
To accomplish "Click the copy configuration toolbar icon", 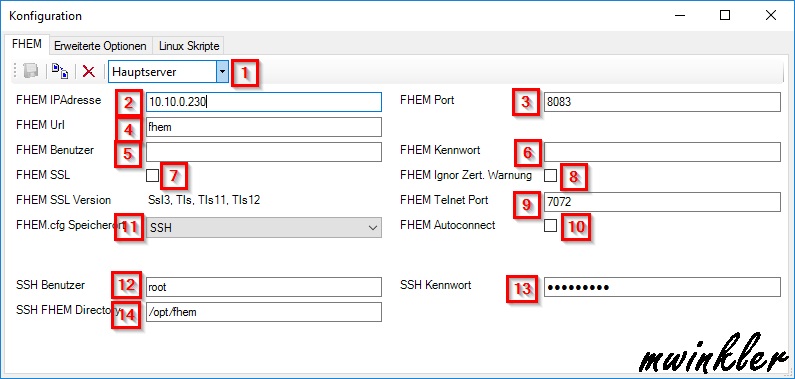I will click(x=60, y=71).
